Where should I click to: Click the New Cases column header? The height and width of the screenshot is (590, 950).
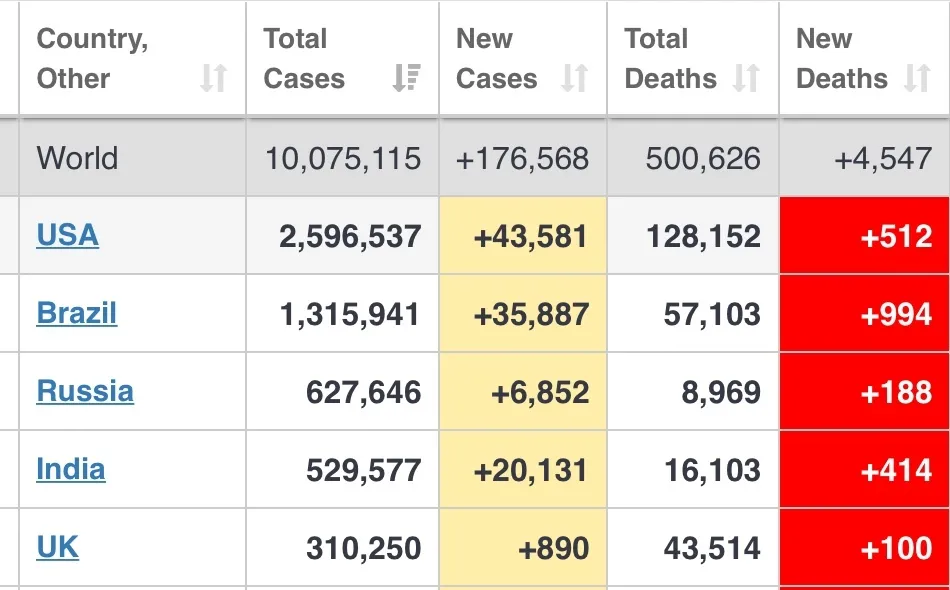(523, 58)
